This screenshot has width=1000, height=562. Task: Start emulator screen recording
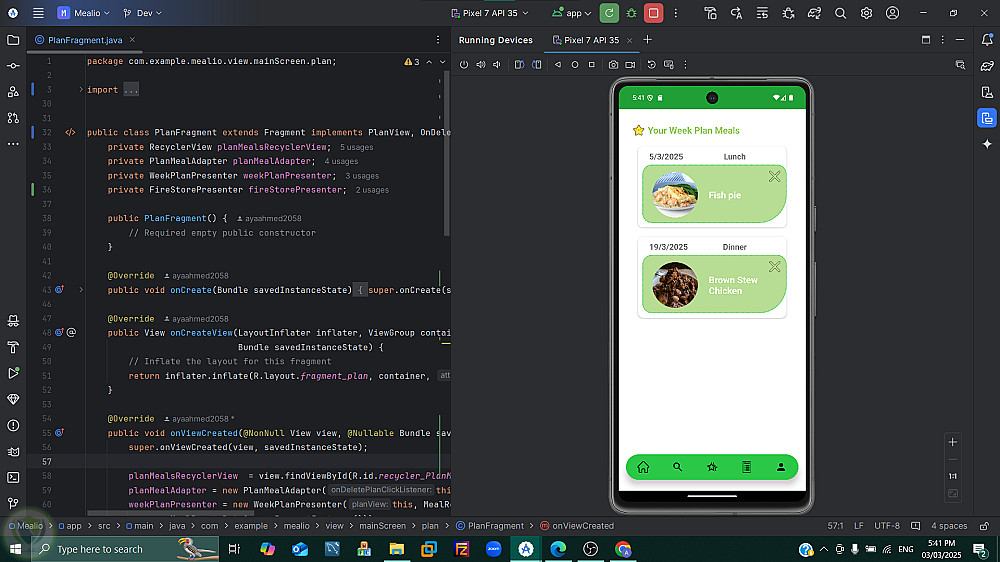click(630, 64)
